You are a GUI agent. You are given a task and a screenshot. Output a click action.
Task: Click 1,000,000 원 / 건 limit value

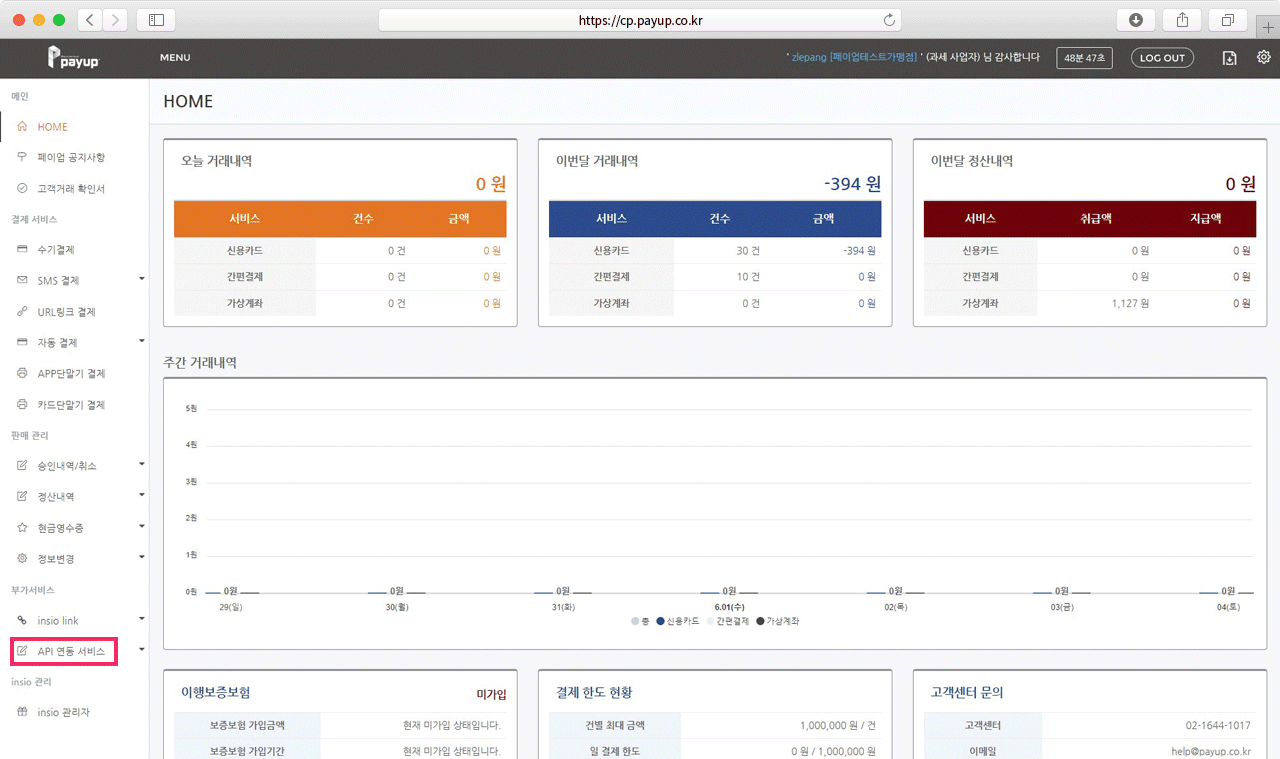coord(838,725)
